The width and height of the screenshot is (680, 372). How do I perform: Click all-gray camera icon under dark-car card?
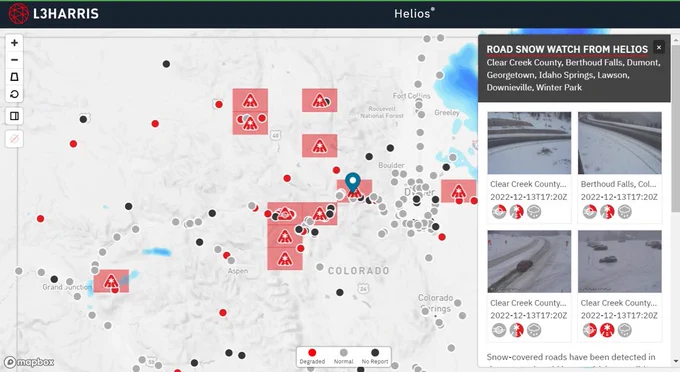tap(499, 330)
